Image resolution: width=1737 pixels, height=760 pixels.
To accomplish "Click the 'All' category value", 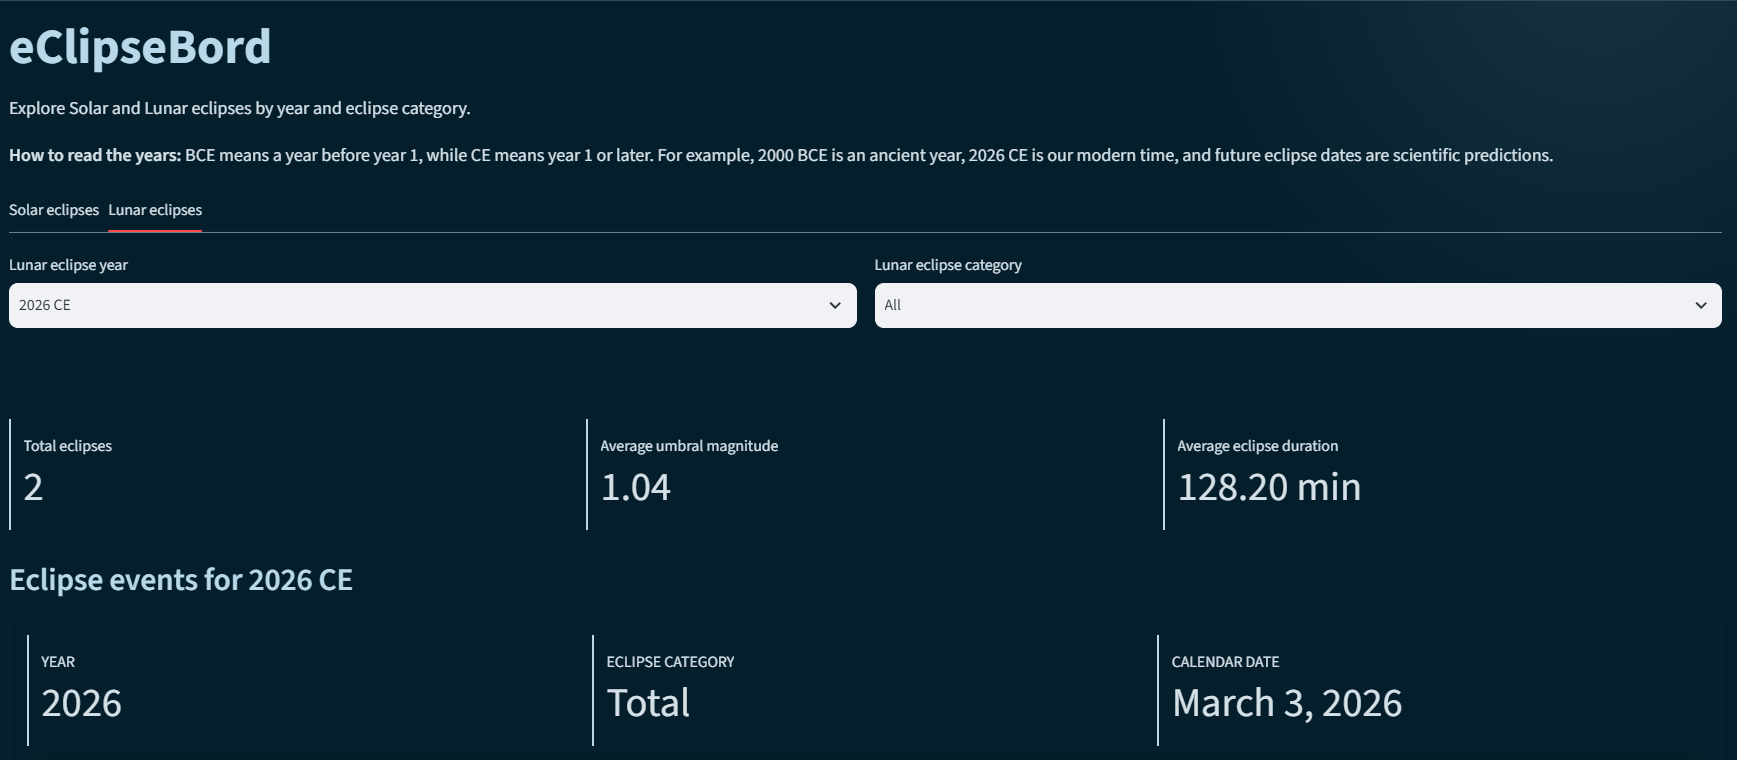I will 893,305.
